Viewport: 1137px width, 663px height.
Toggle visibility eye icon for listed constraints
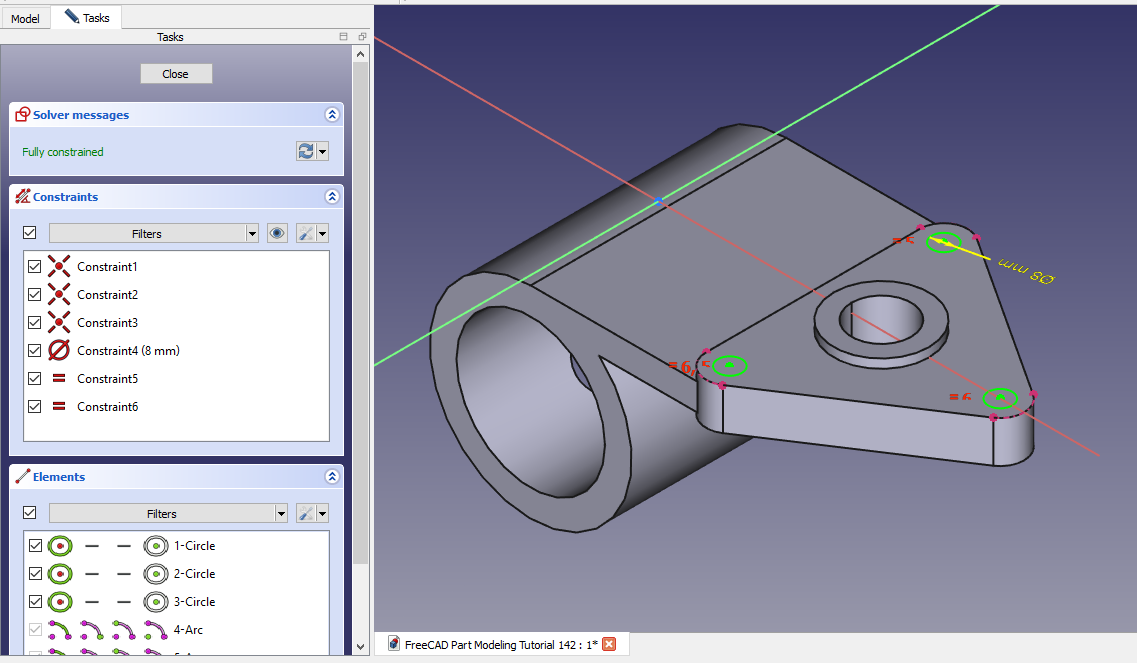tap(278, 233)
